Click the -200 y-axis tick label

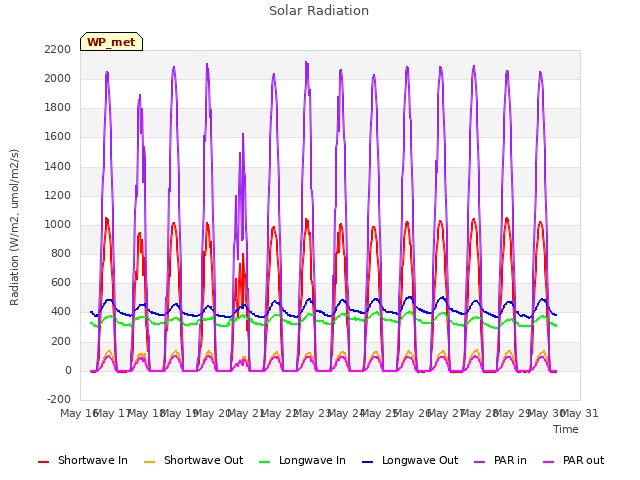coord(59,399)
